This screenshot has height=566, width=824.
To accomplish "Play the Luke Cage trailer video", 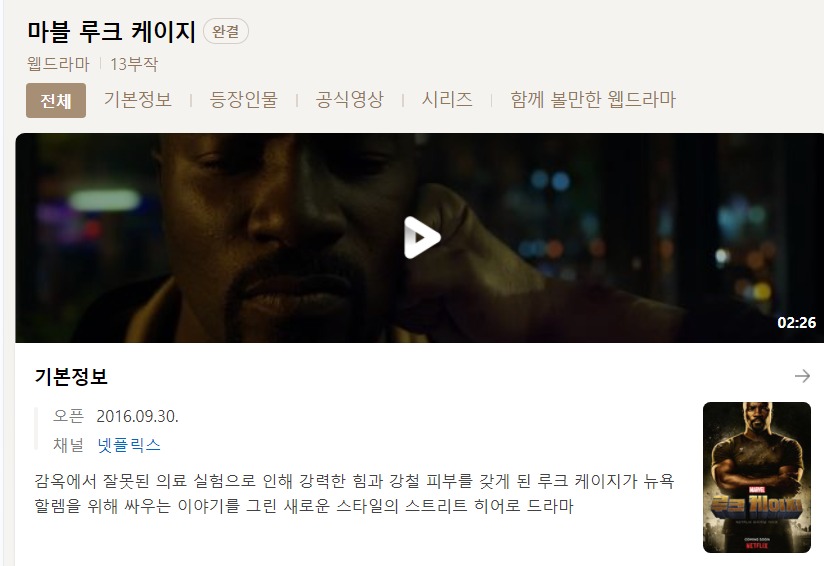I will 421,238.
